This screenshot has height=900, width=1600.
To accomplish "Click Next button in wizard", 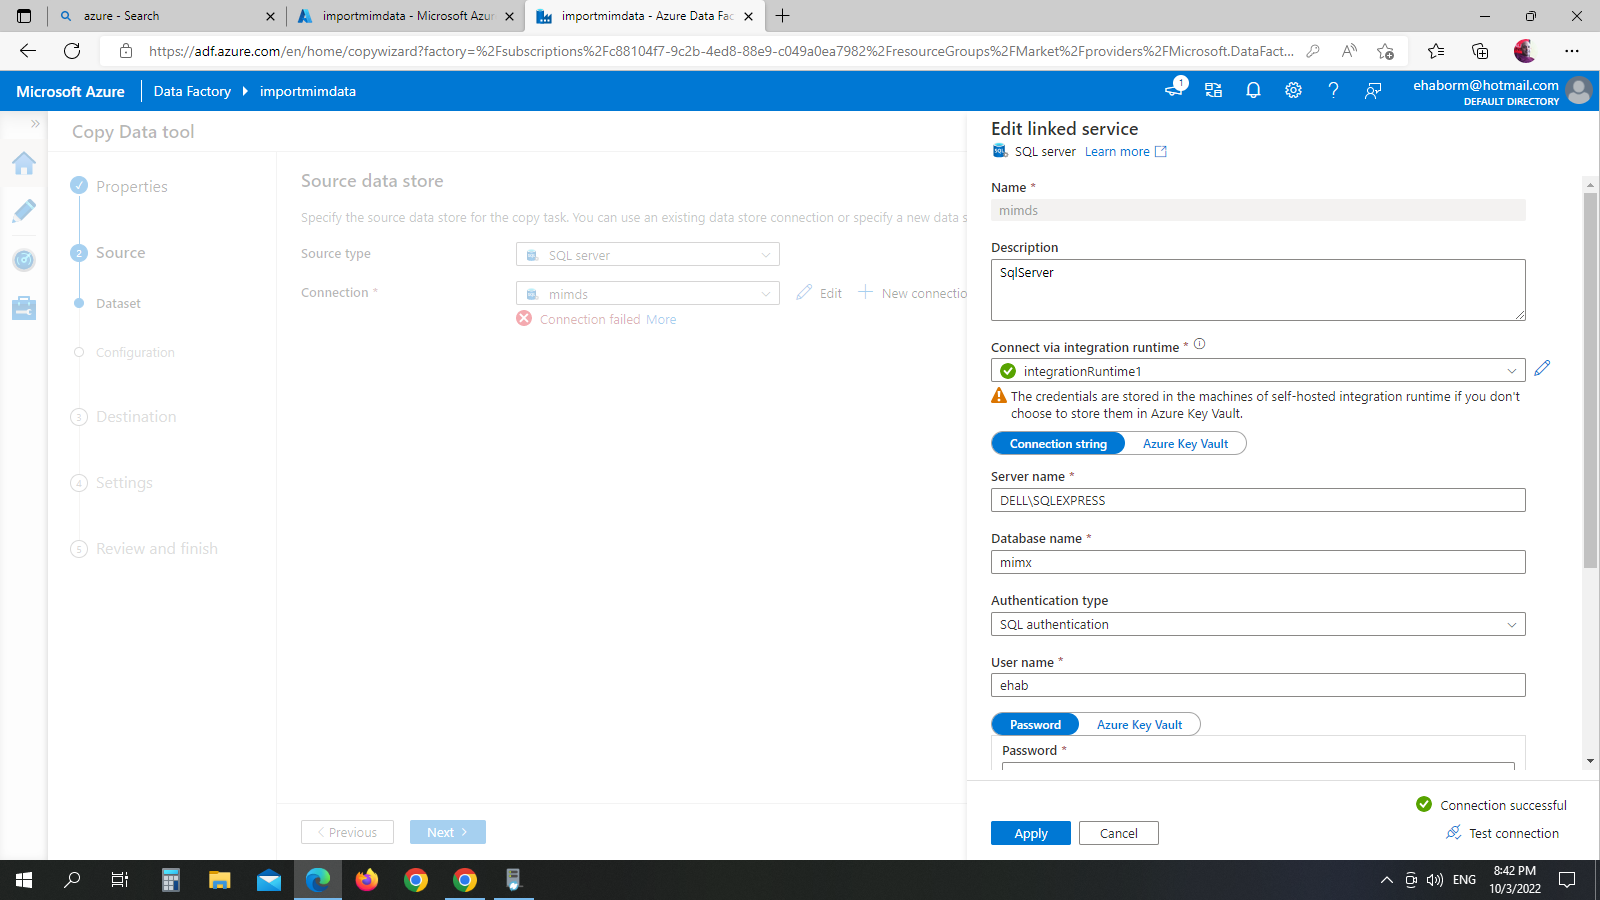I will [x=448, y=832].
